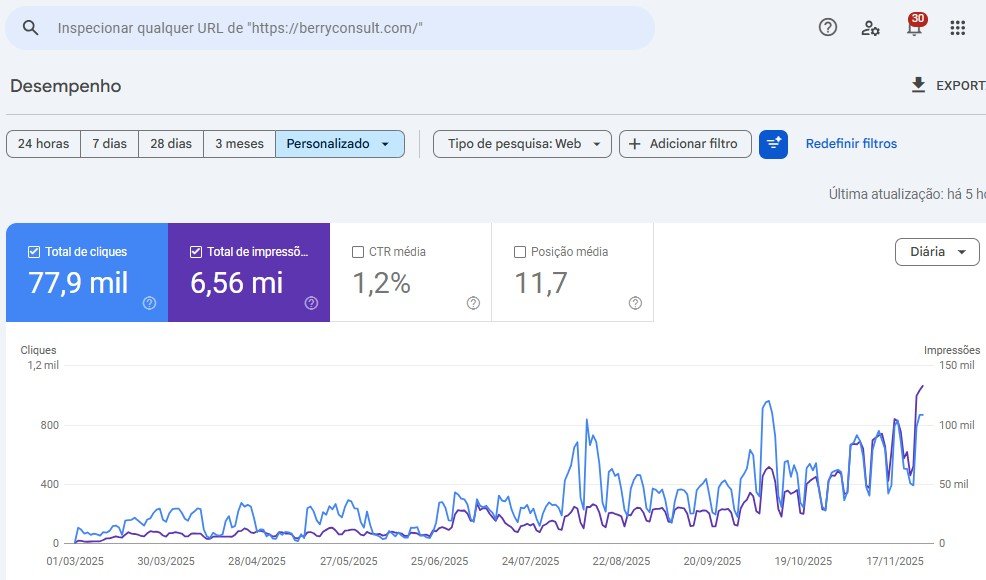Click the Redefinir filtros link
Screen dimensions: 986x580
851,144
